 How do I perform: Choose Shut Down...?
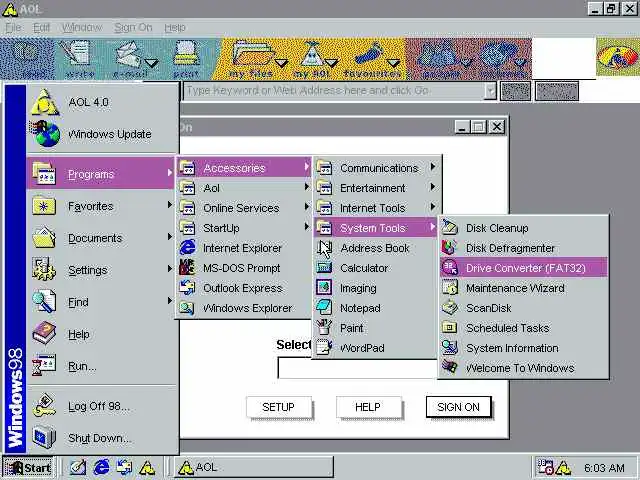pos(102,438)
